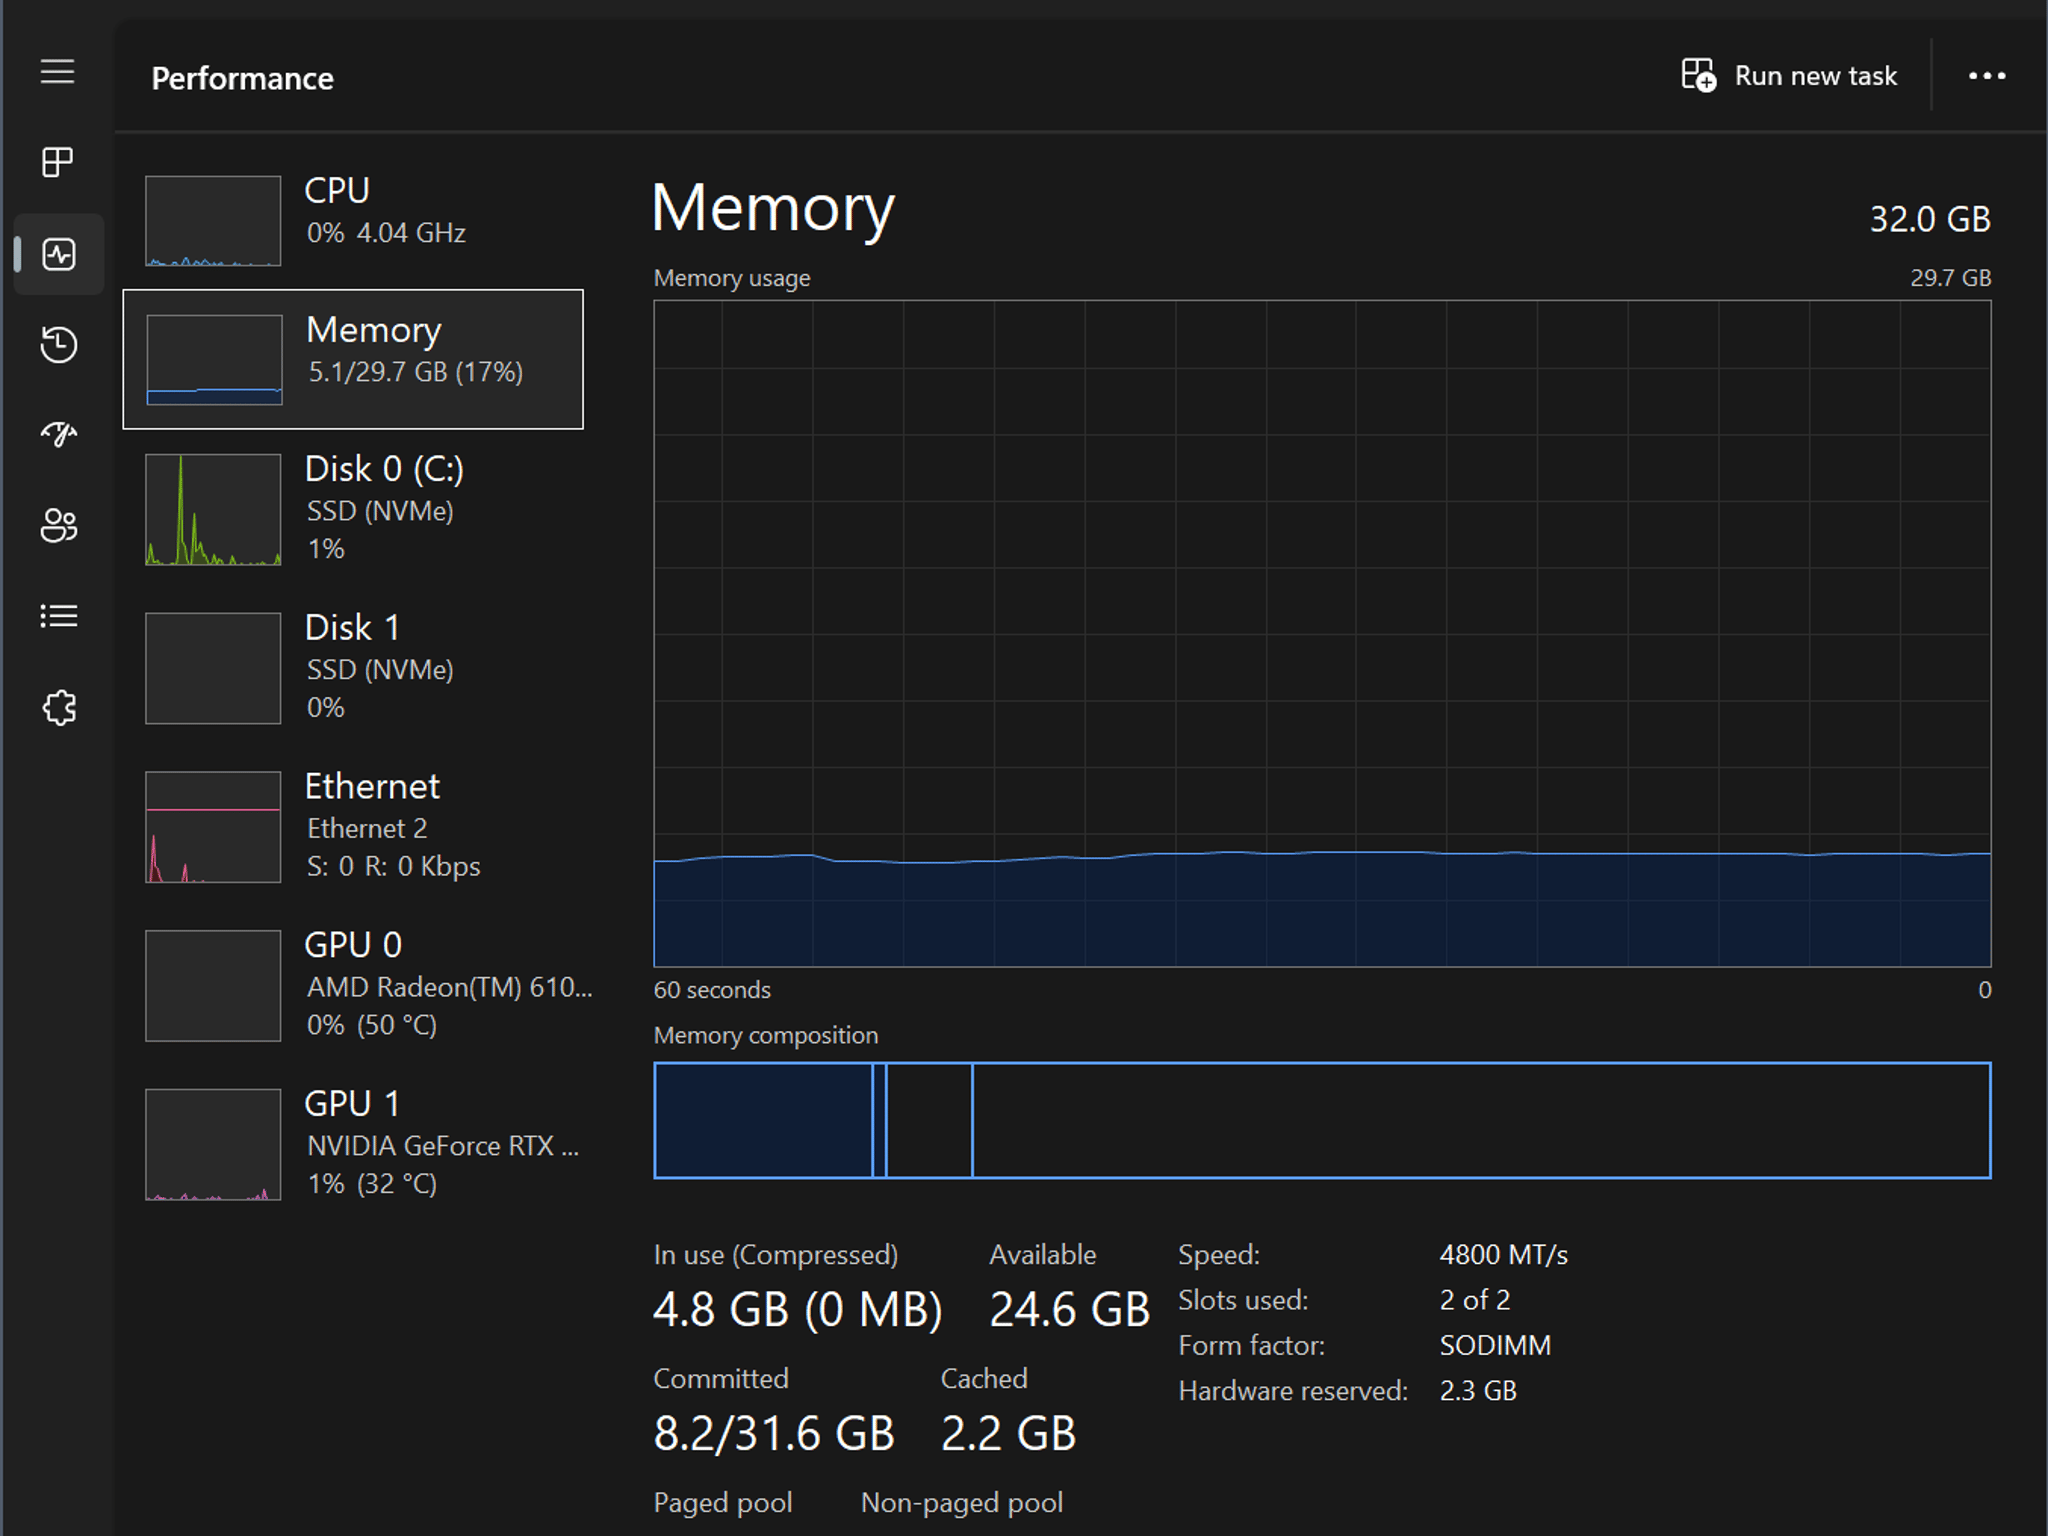
Task: Select the Memory performance item
Action: (353, 359)
